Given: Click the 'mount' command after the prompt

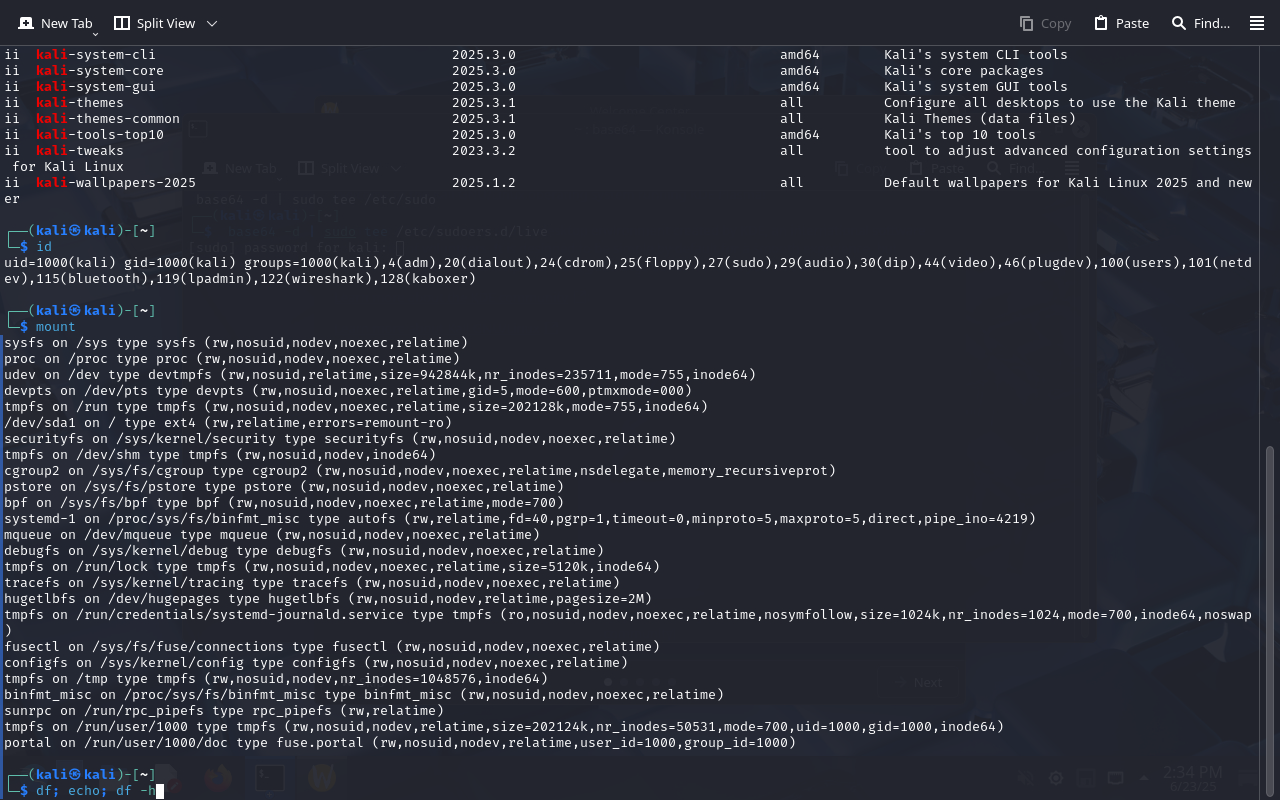Looking at the screenshot, I should tap(56, 327).
